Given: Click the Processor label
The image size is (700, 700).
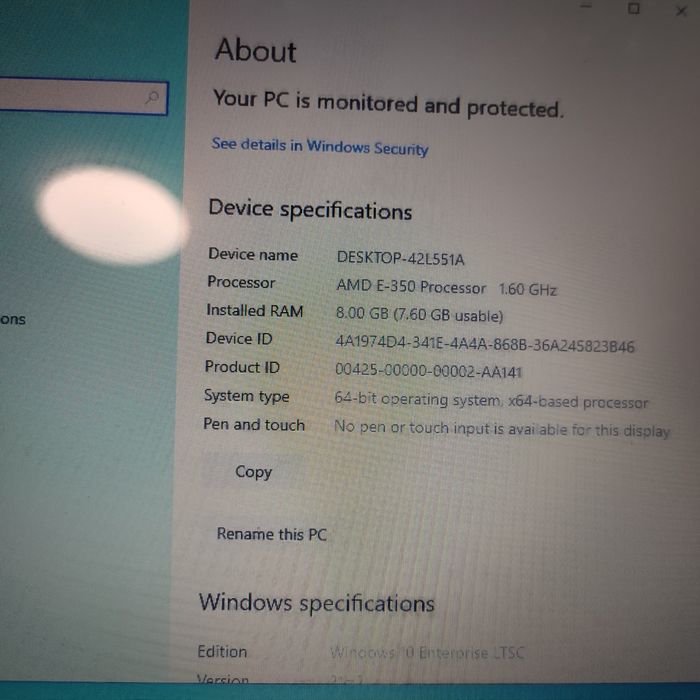Looking at the screenshot, I should (x=241, y=282).
